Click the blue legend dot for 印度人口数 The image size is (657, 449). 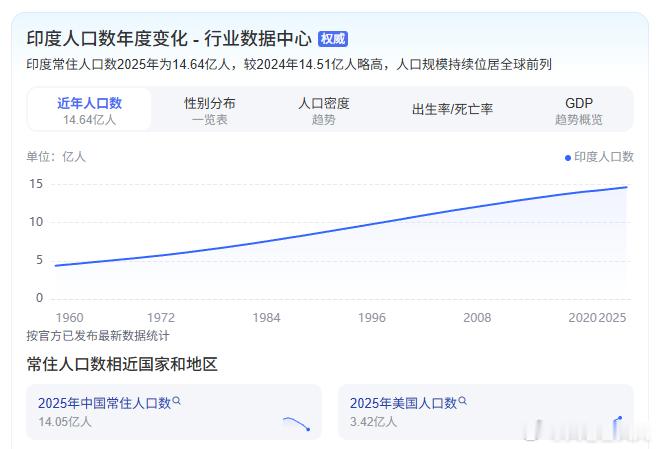click(x=568, y=158)
